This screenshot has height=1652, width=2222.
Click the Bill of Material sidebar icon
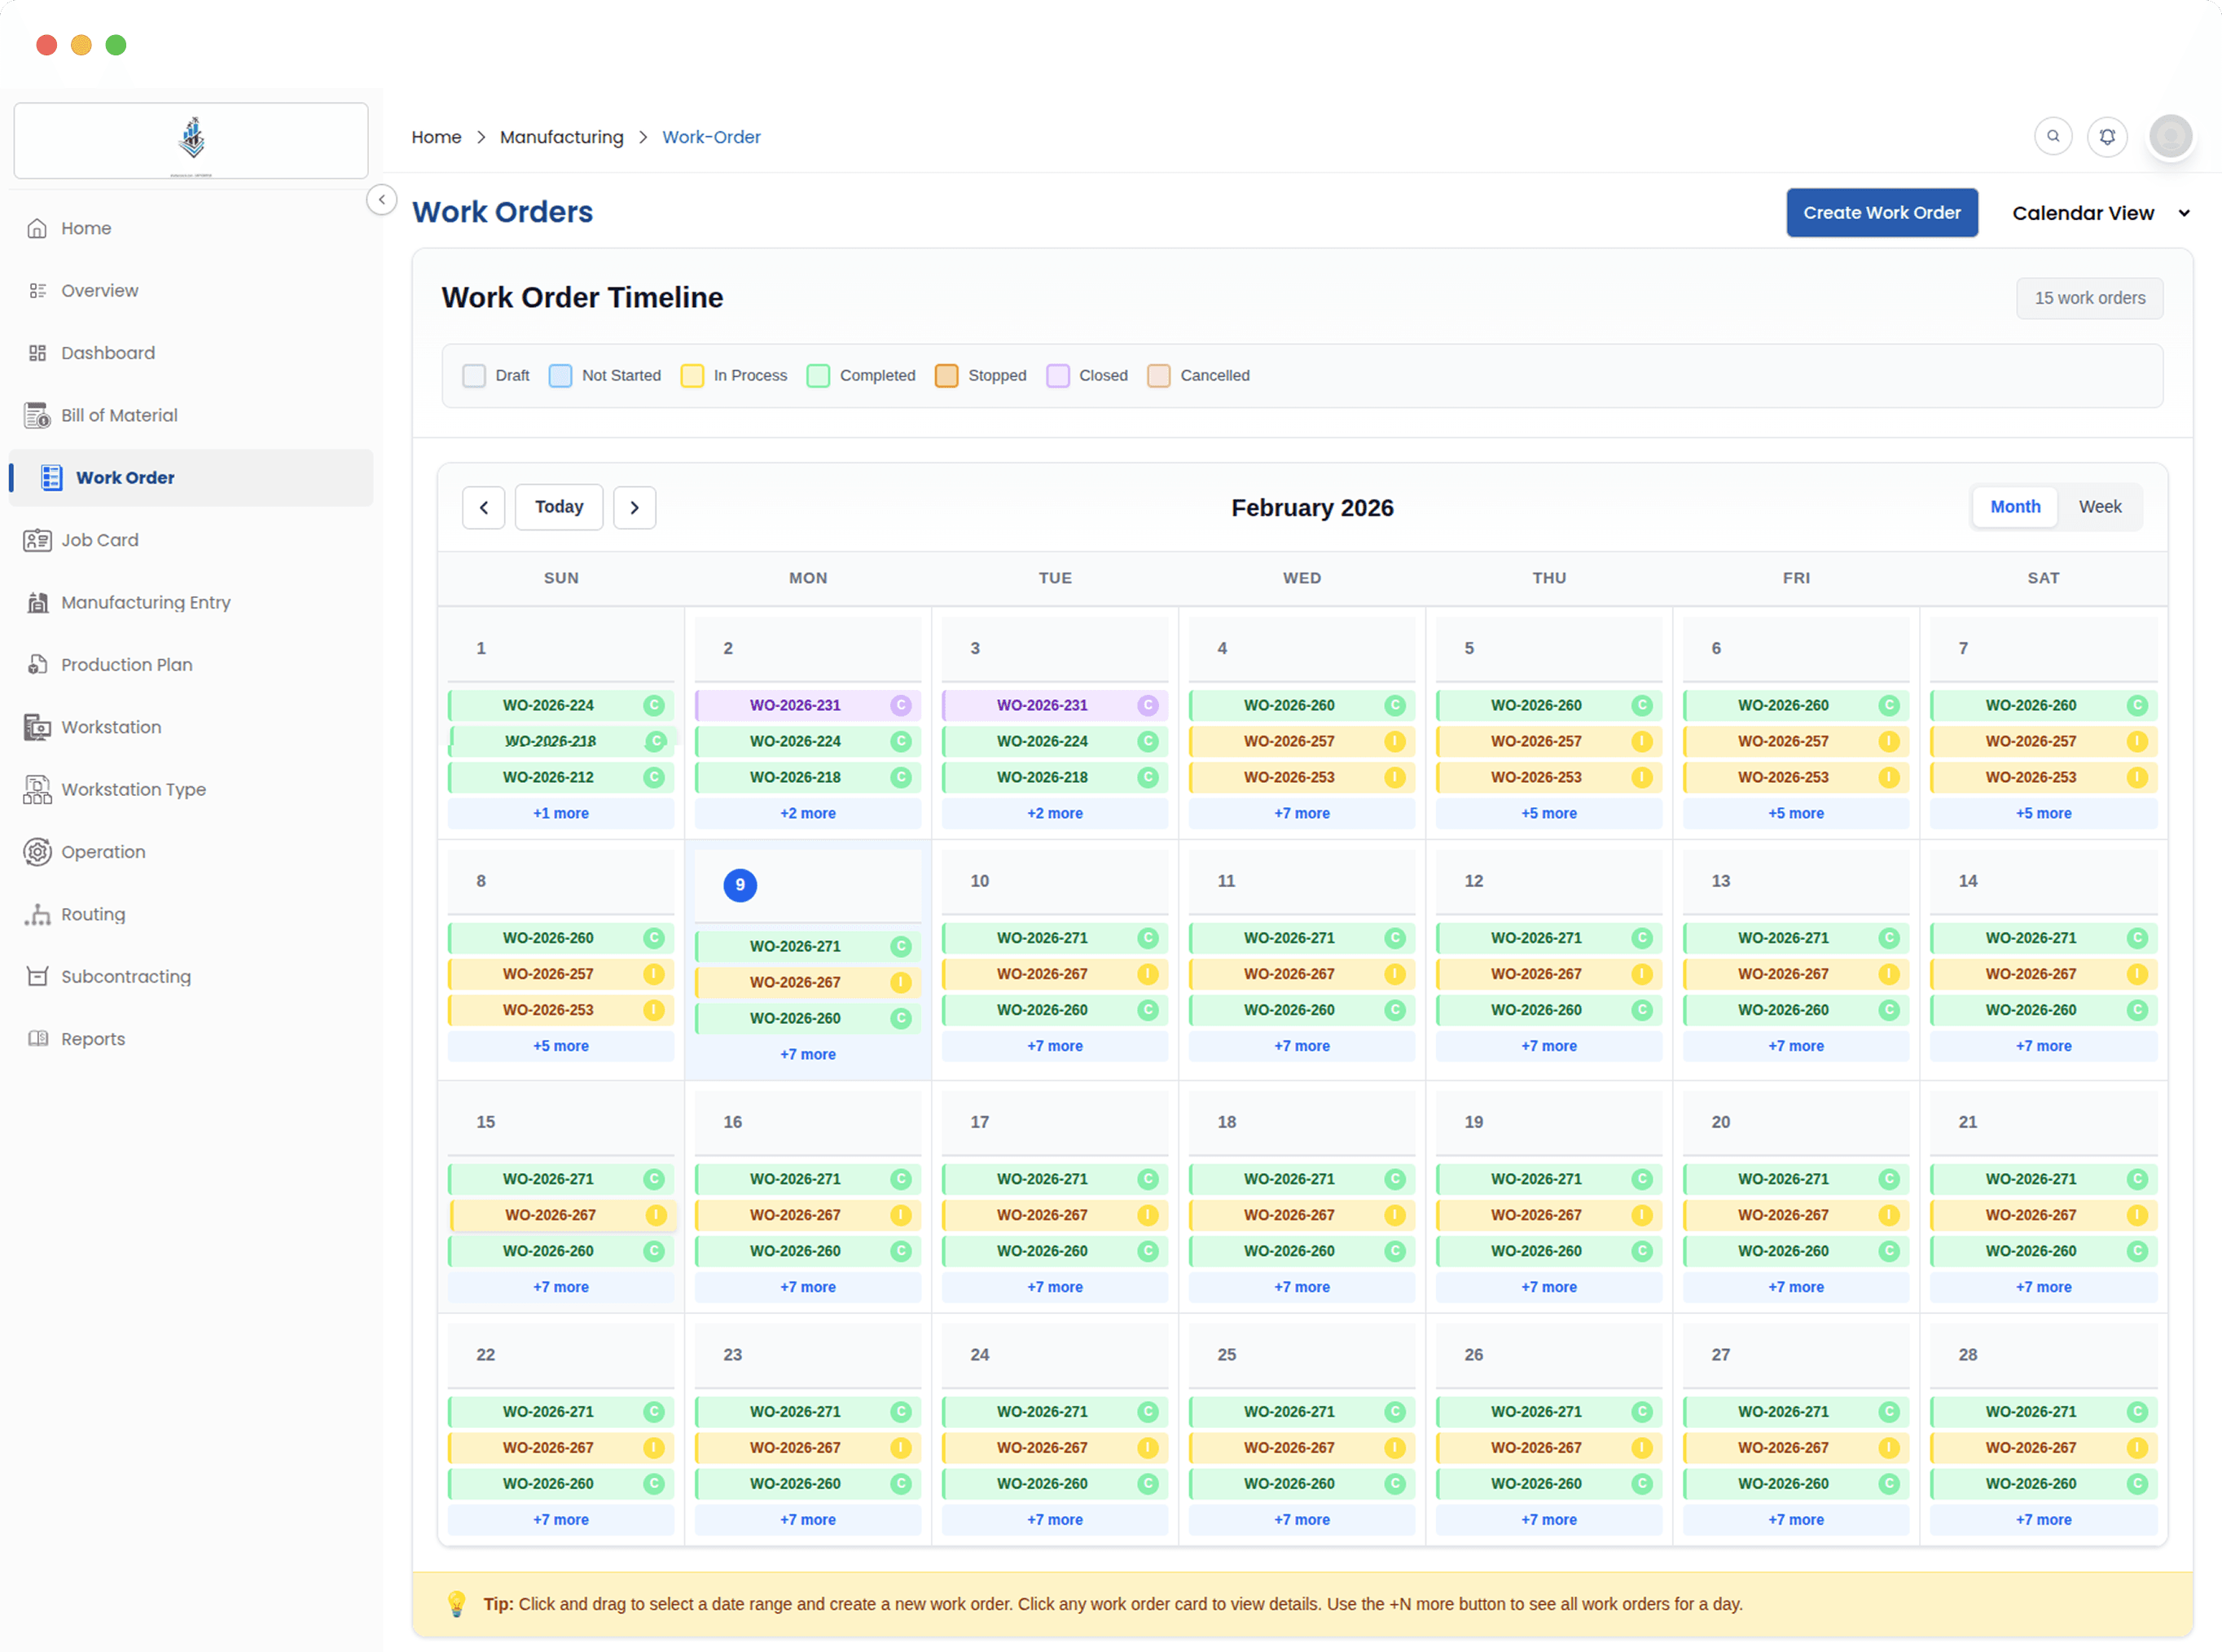(37, 415)
